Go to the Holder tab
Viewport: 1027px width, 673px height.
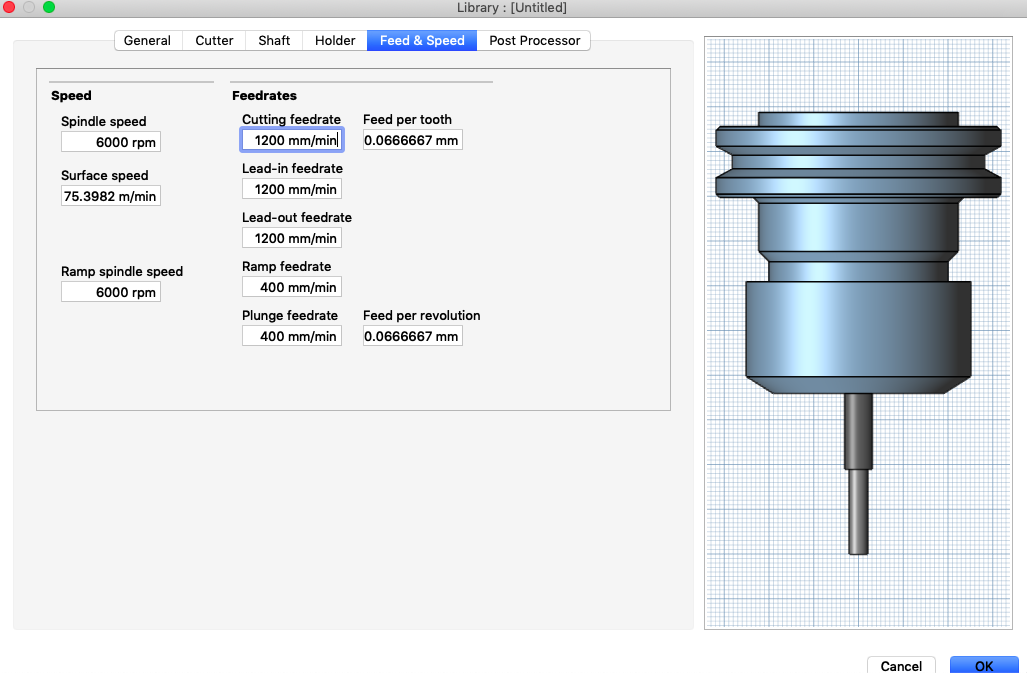[335, 41]
